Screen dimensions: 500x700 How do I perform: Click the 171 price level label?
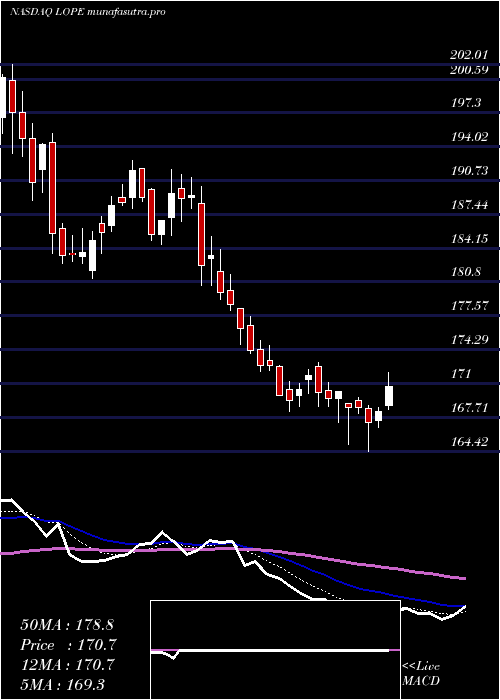[x=461, y=374]
